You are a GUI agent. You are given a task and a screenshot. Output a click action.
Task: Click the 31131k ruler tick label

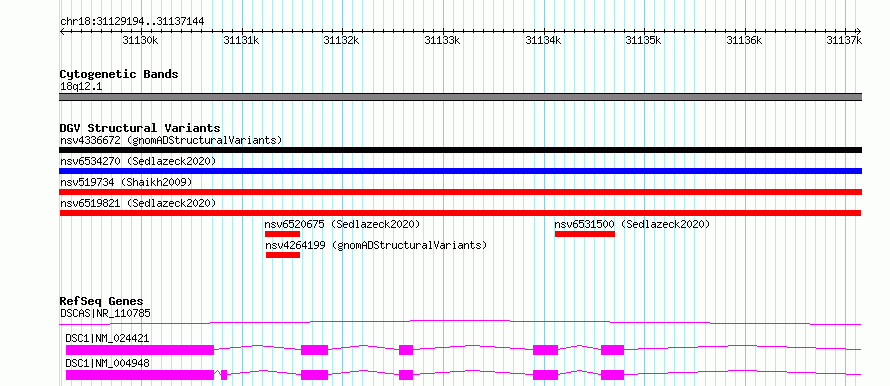(x=241, y=40)
